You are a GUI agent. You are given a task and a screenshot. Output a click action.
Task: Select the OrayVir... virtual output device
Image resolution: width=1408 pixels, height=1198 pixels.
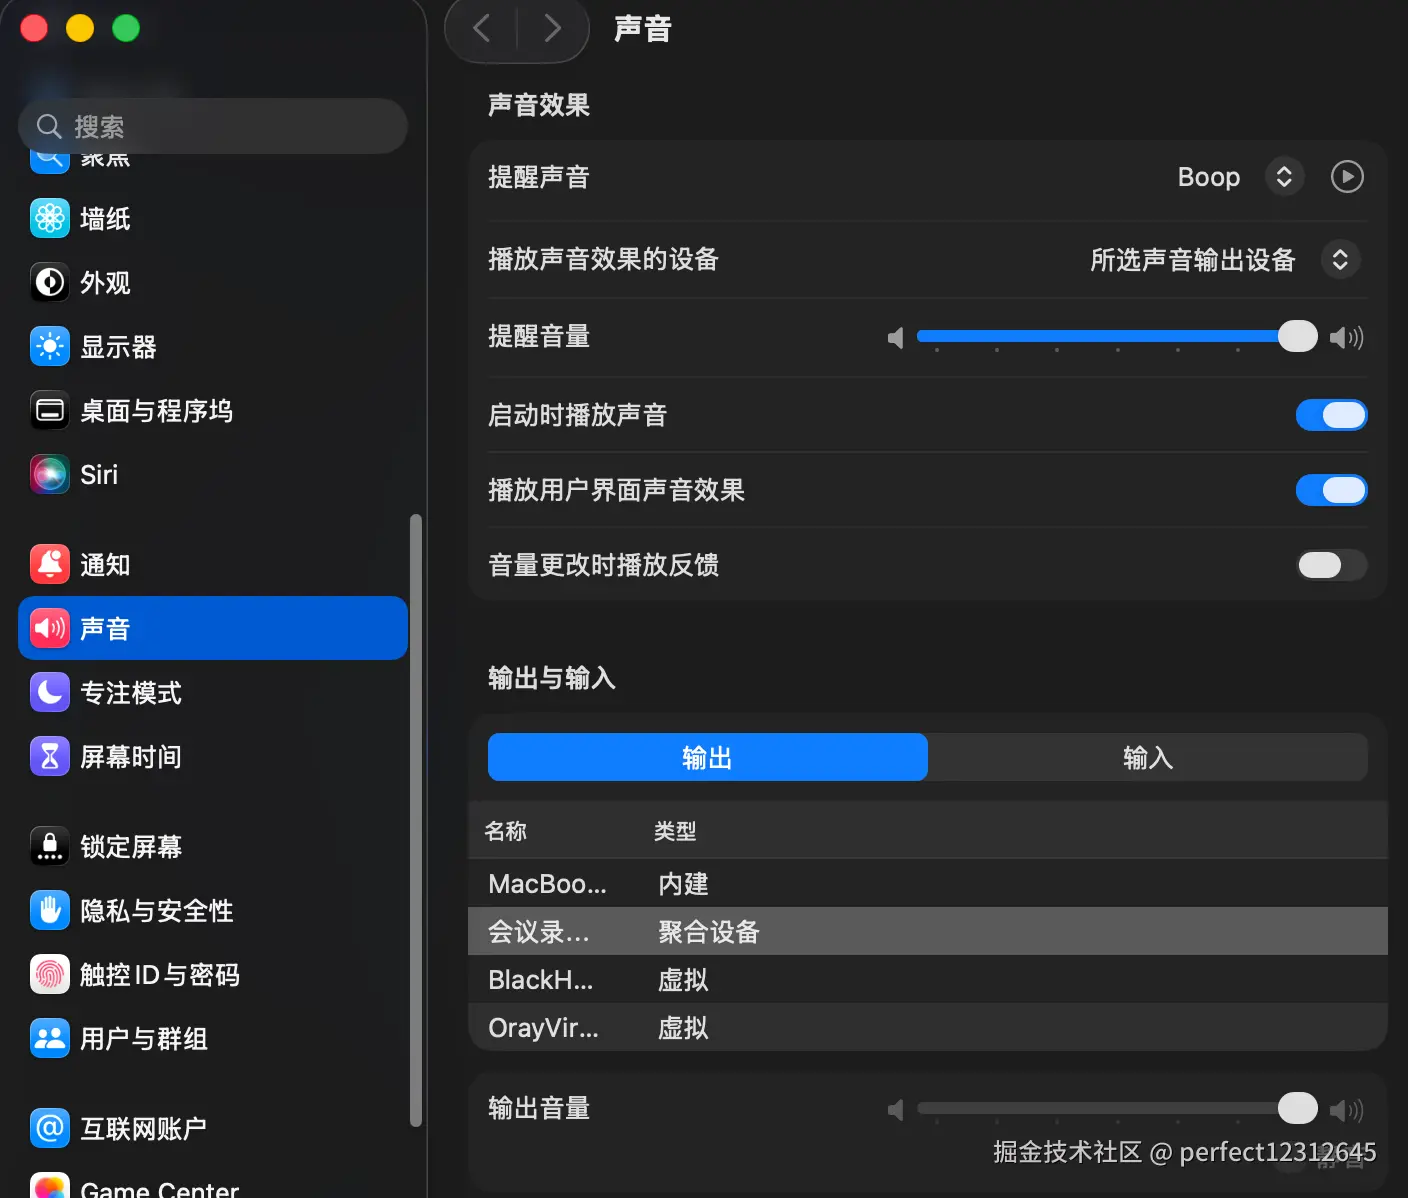[928, 1028]
